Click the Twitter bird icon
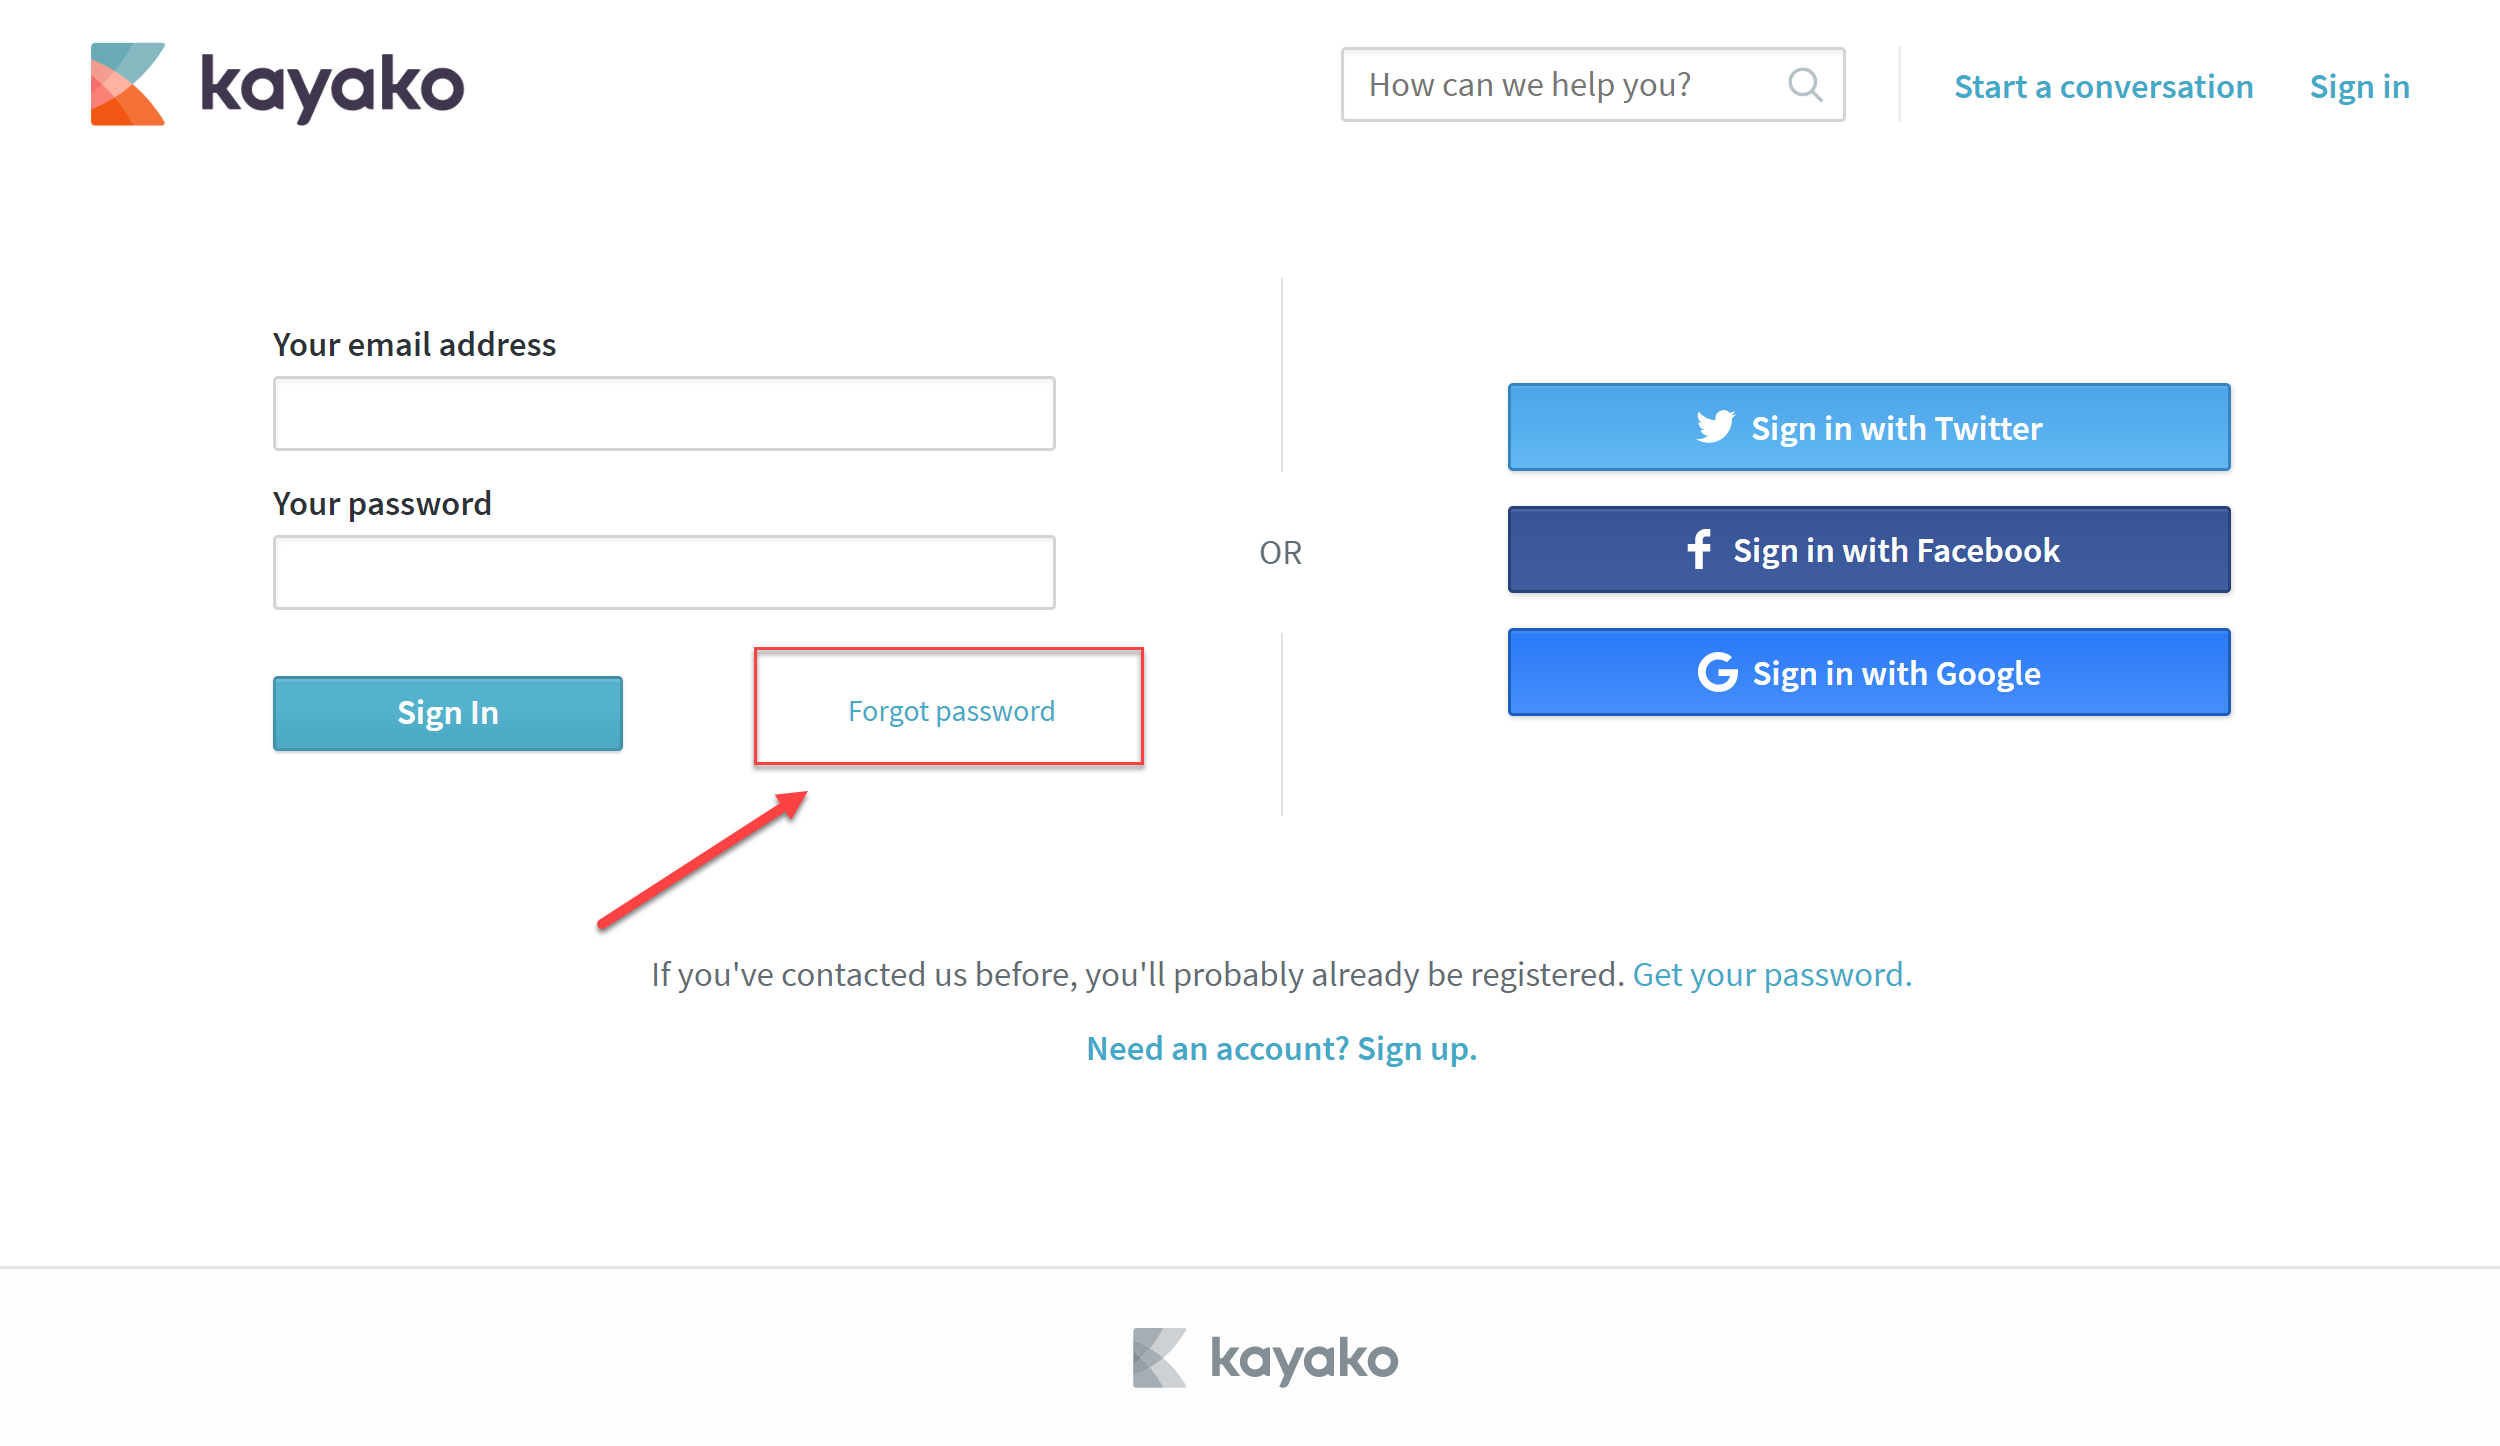This screenshot has height=1446, width=2500. (x=1715, y=427)
